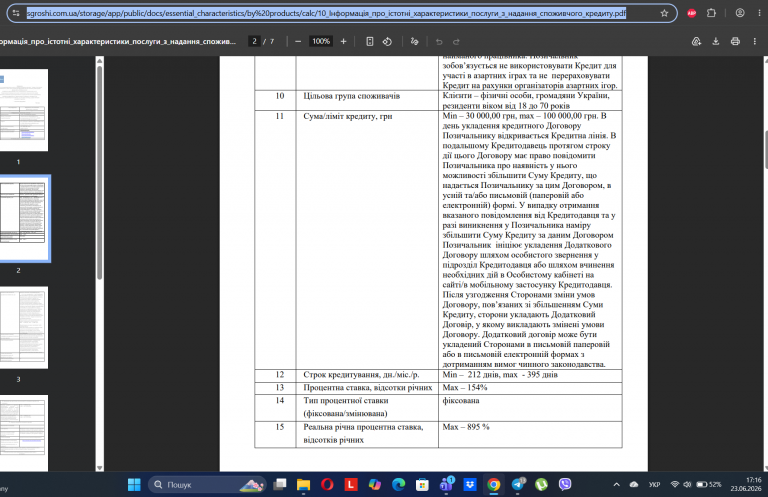Image resolution: width=768 pixels, height=497 pixels.
Task: Click row label 'Цільова група споживачів'
Action: click(352, 96)
